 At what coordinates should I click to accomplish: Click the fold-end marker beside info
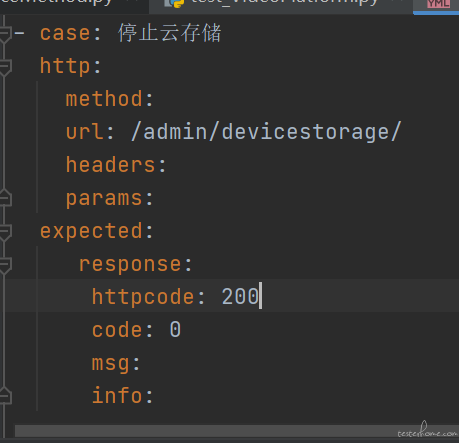6,397
